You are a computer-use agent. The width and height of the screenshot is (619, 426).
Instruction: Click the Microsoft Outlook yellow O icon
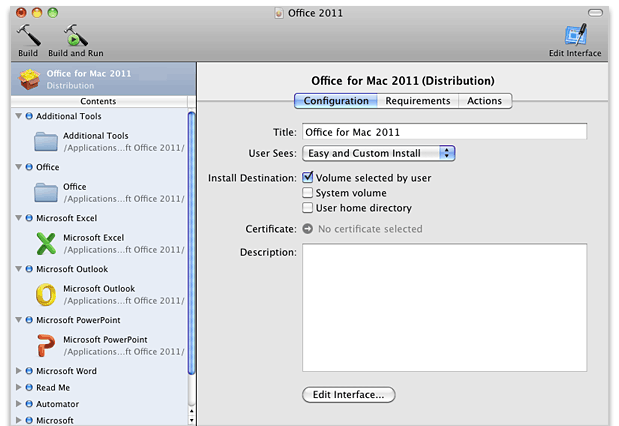coord(46,295)
